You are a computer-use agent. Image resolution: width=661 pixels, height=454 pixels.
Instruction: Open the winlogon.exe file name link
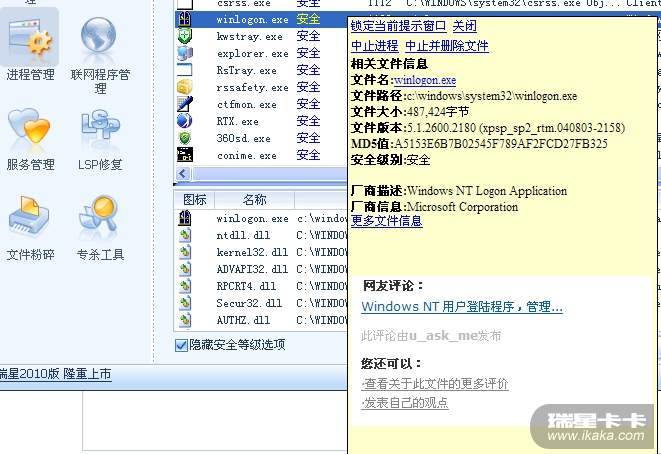click(425, 80)
